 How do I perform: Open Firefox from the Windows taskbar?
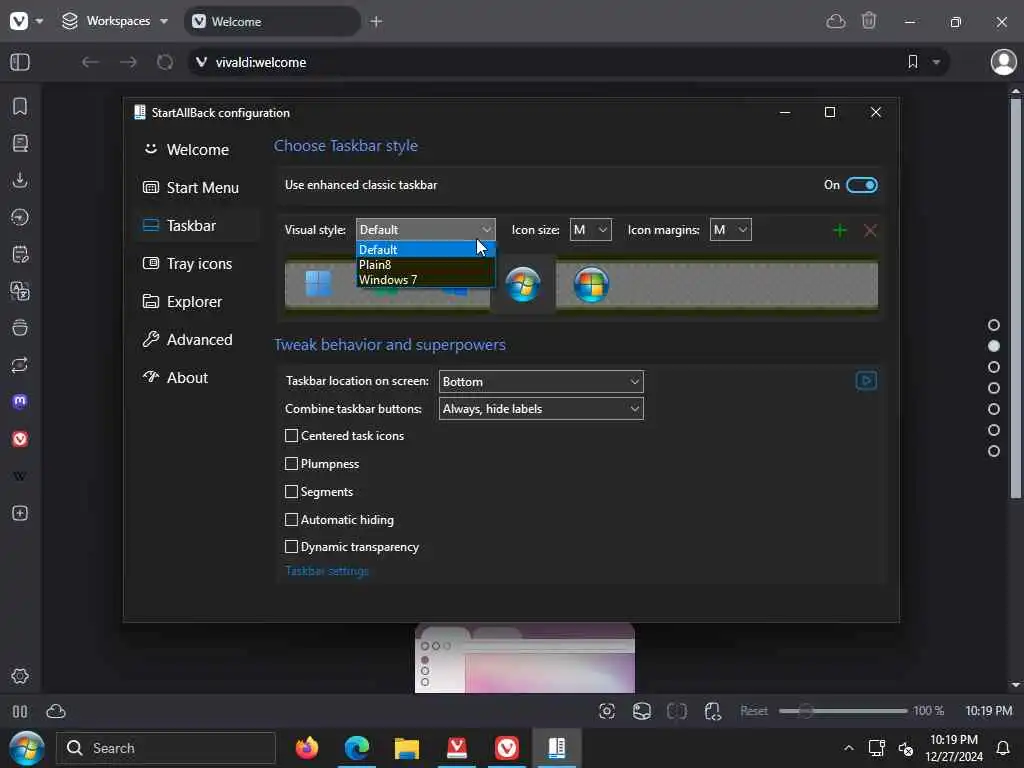[x=306, y=748]
